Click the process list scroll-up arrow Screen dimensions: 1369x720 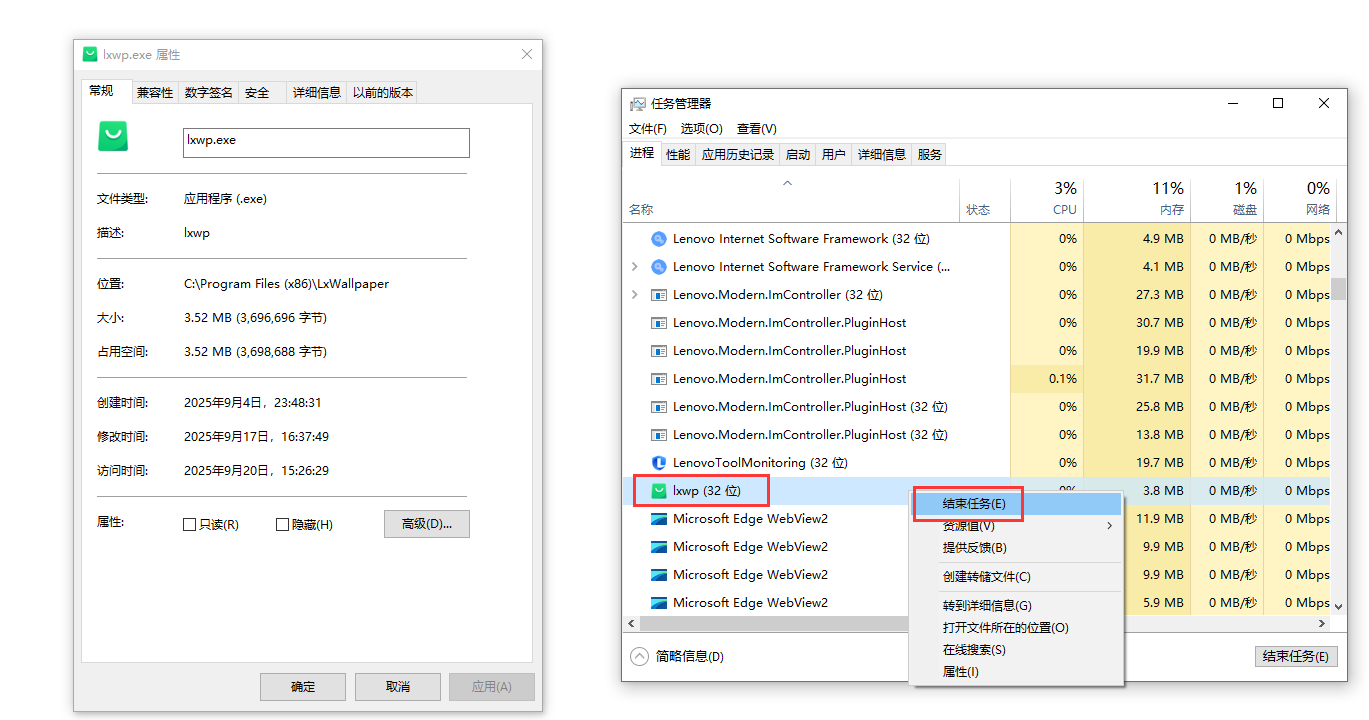(x=1339, y=232)
